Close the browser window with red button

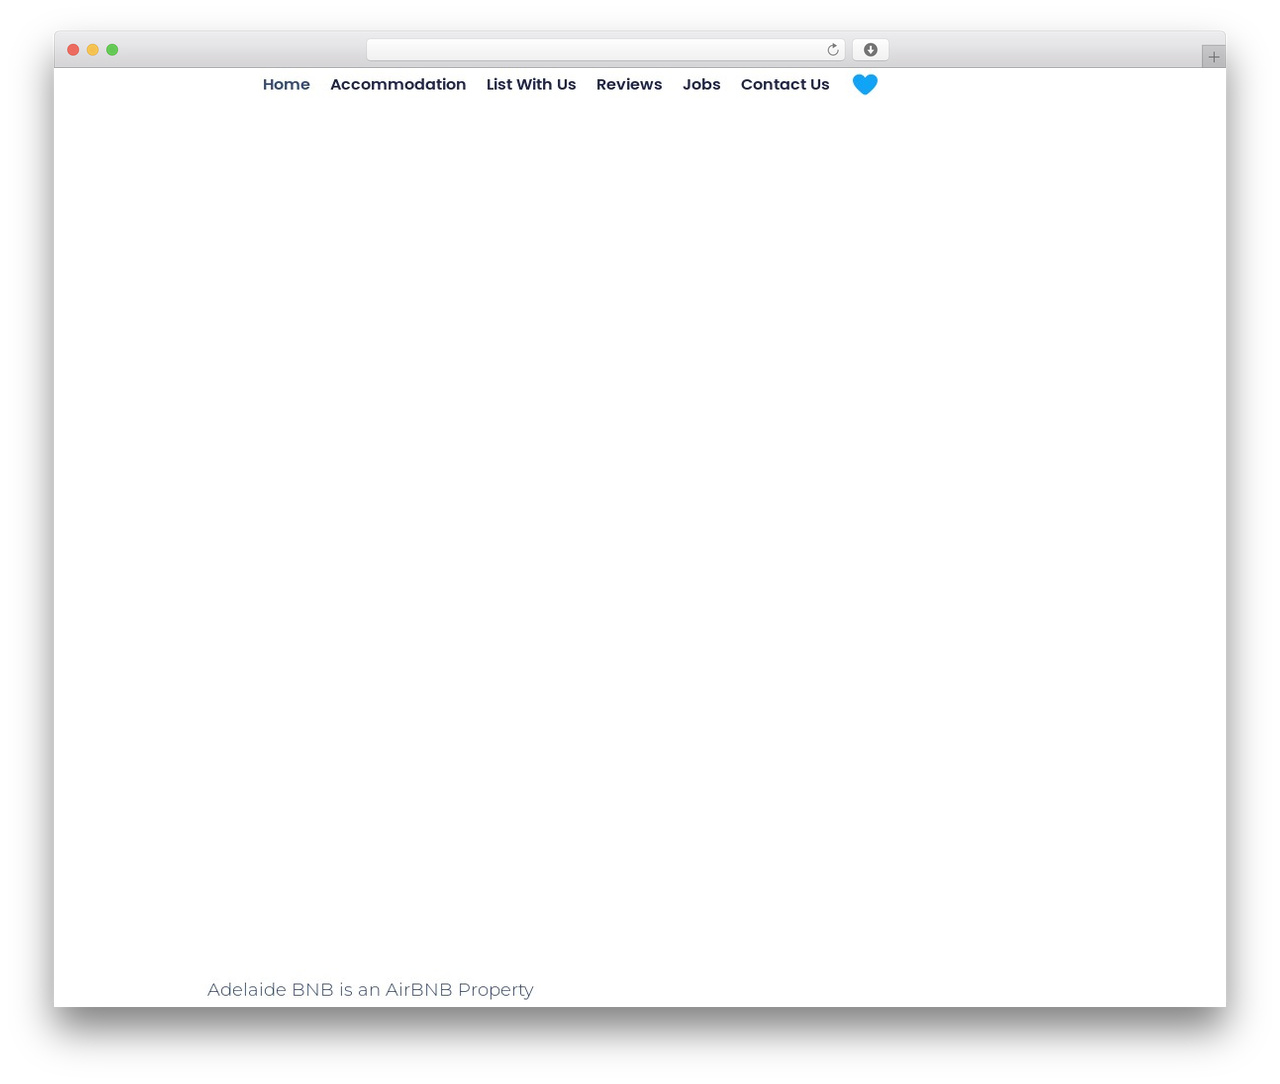coord(73,50)
